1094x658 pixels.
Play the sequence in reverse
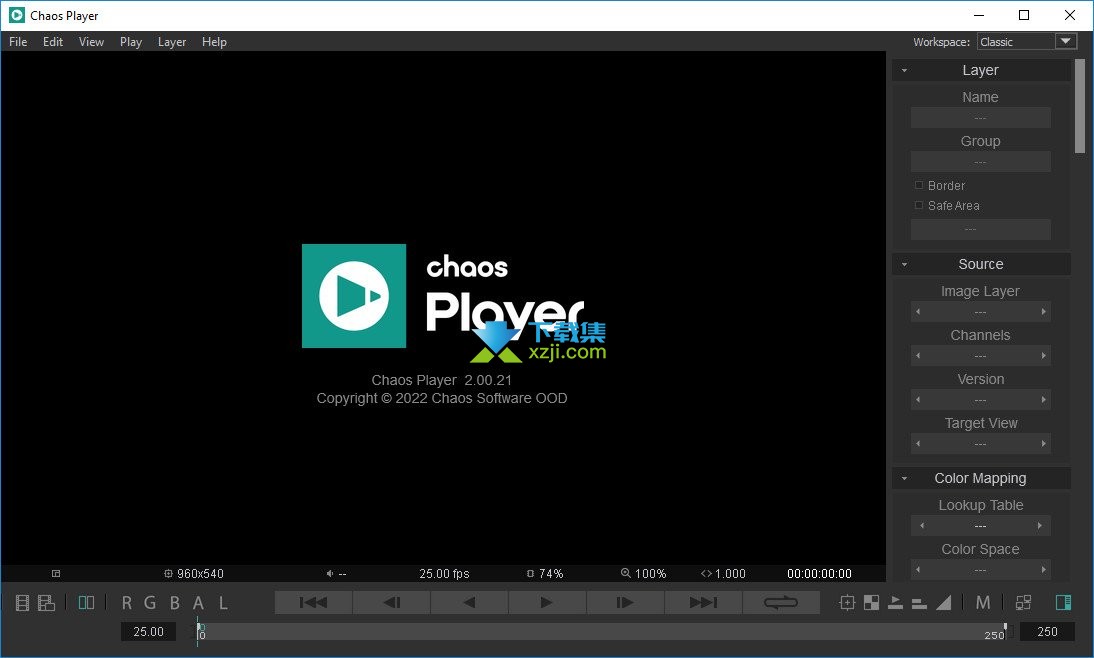click(470, 602)
